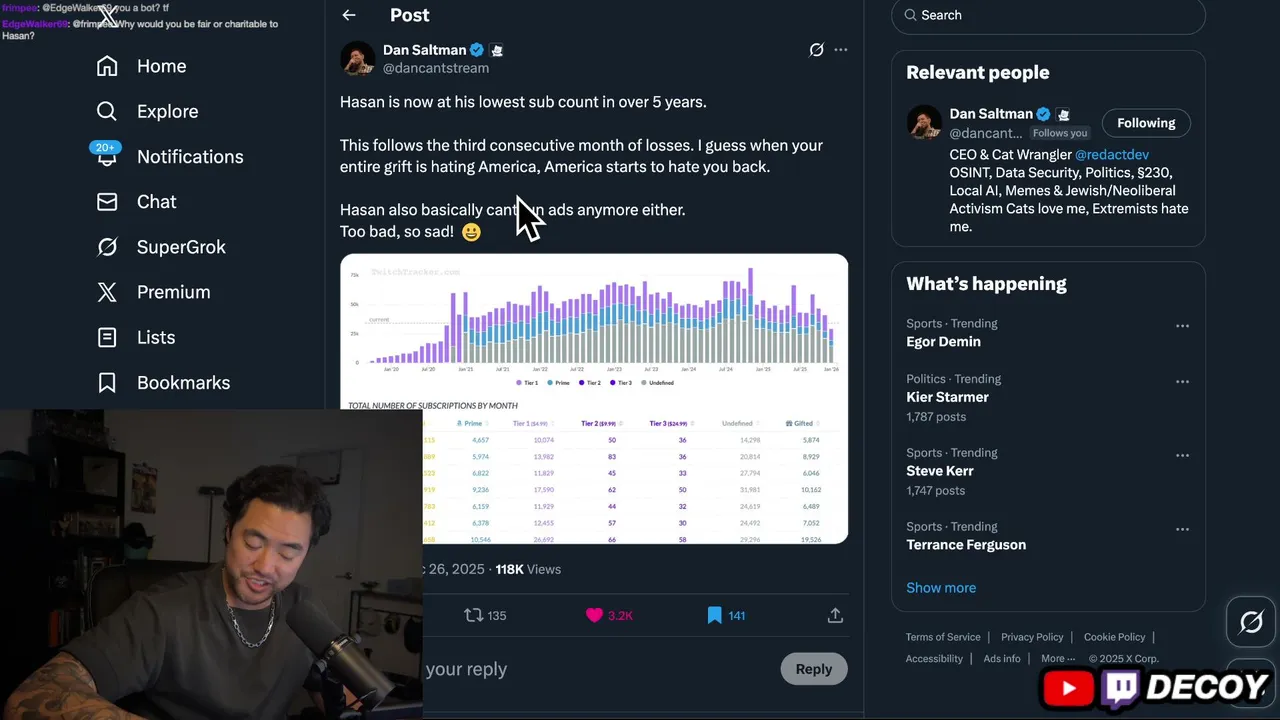Open more options for Kier Starmer trend
The width and height of the screenshot is (1280, 720).
(1182, 382)
